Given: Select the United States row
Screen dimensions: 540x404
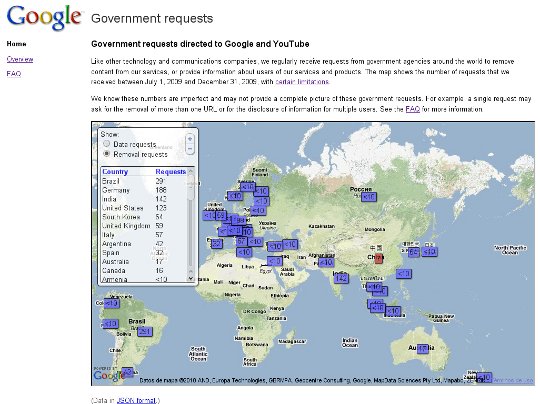Looking at the screenshot, I should (x=144, y=208).
